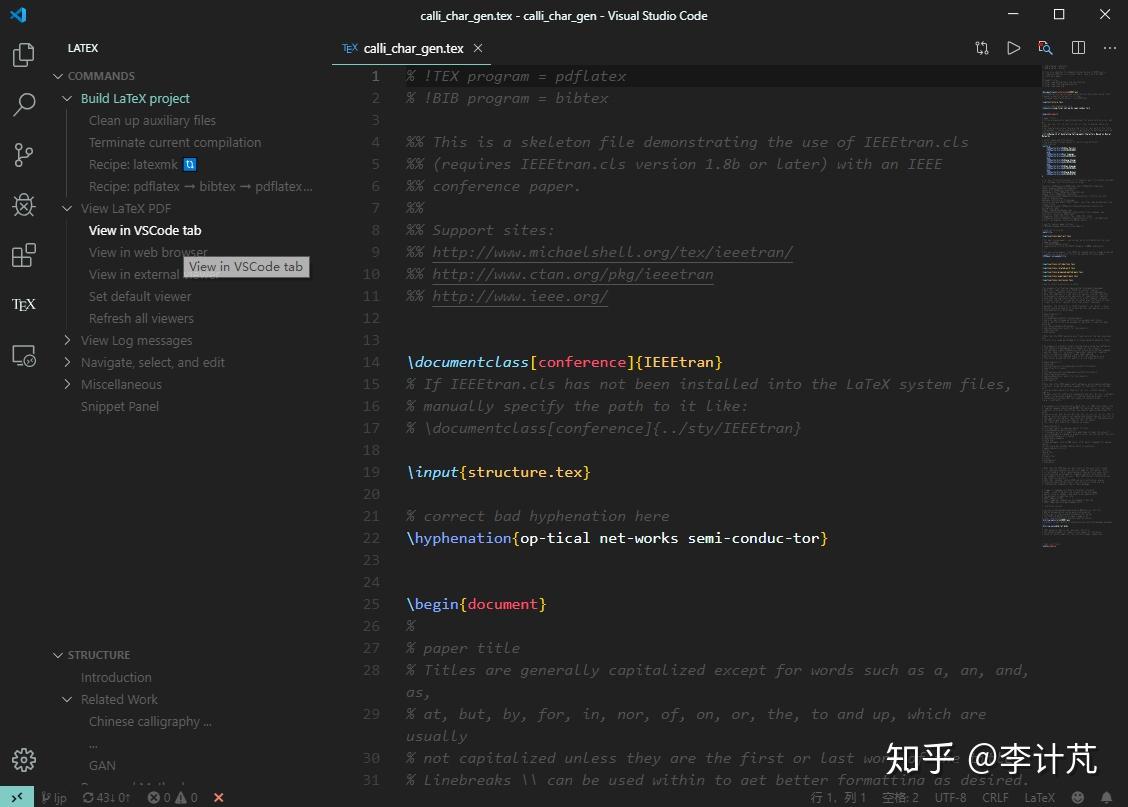Click the Run button in the editor toolbar
The height and width of the screenshot is (807, 1128).
pyautogui.click(x=1013, y=47)
